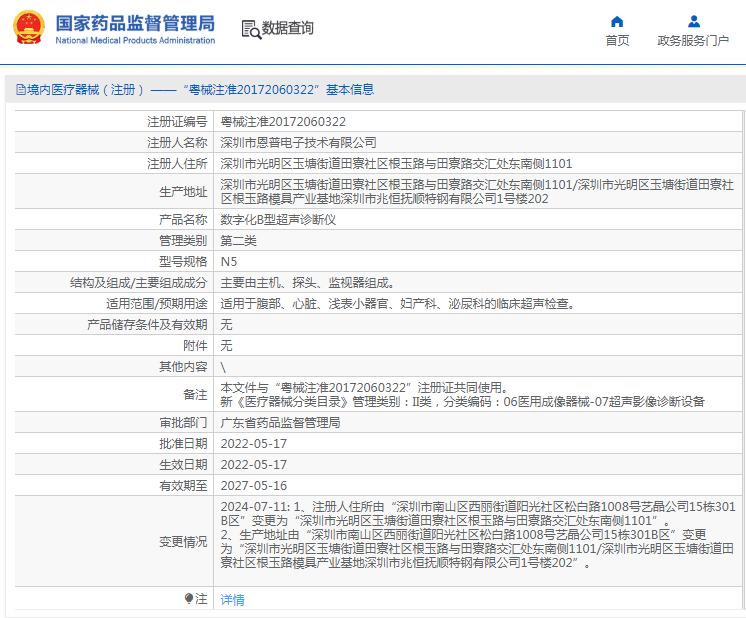Viewport: 746px width, 618px height.
Task: Click backslash value in 其他内容 row
Action: click(223, 367)
